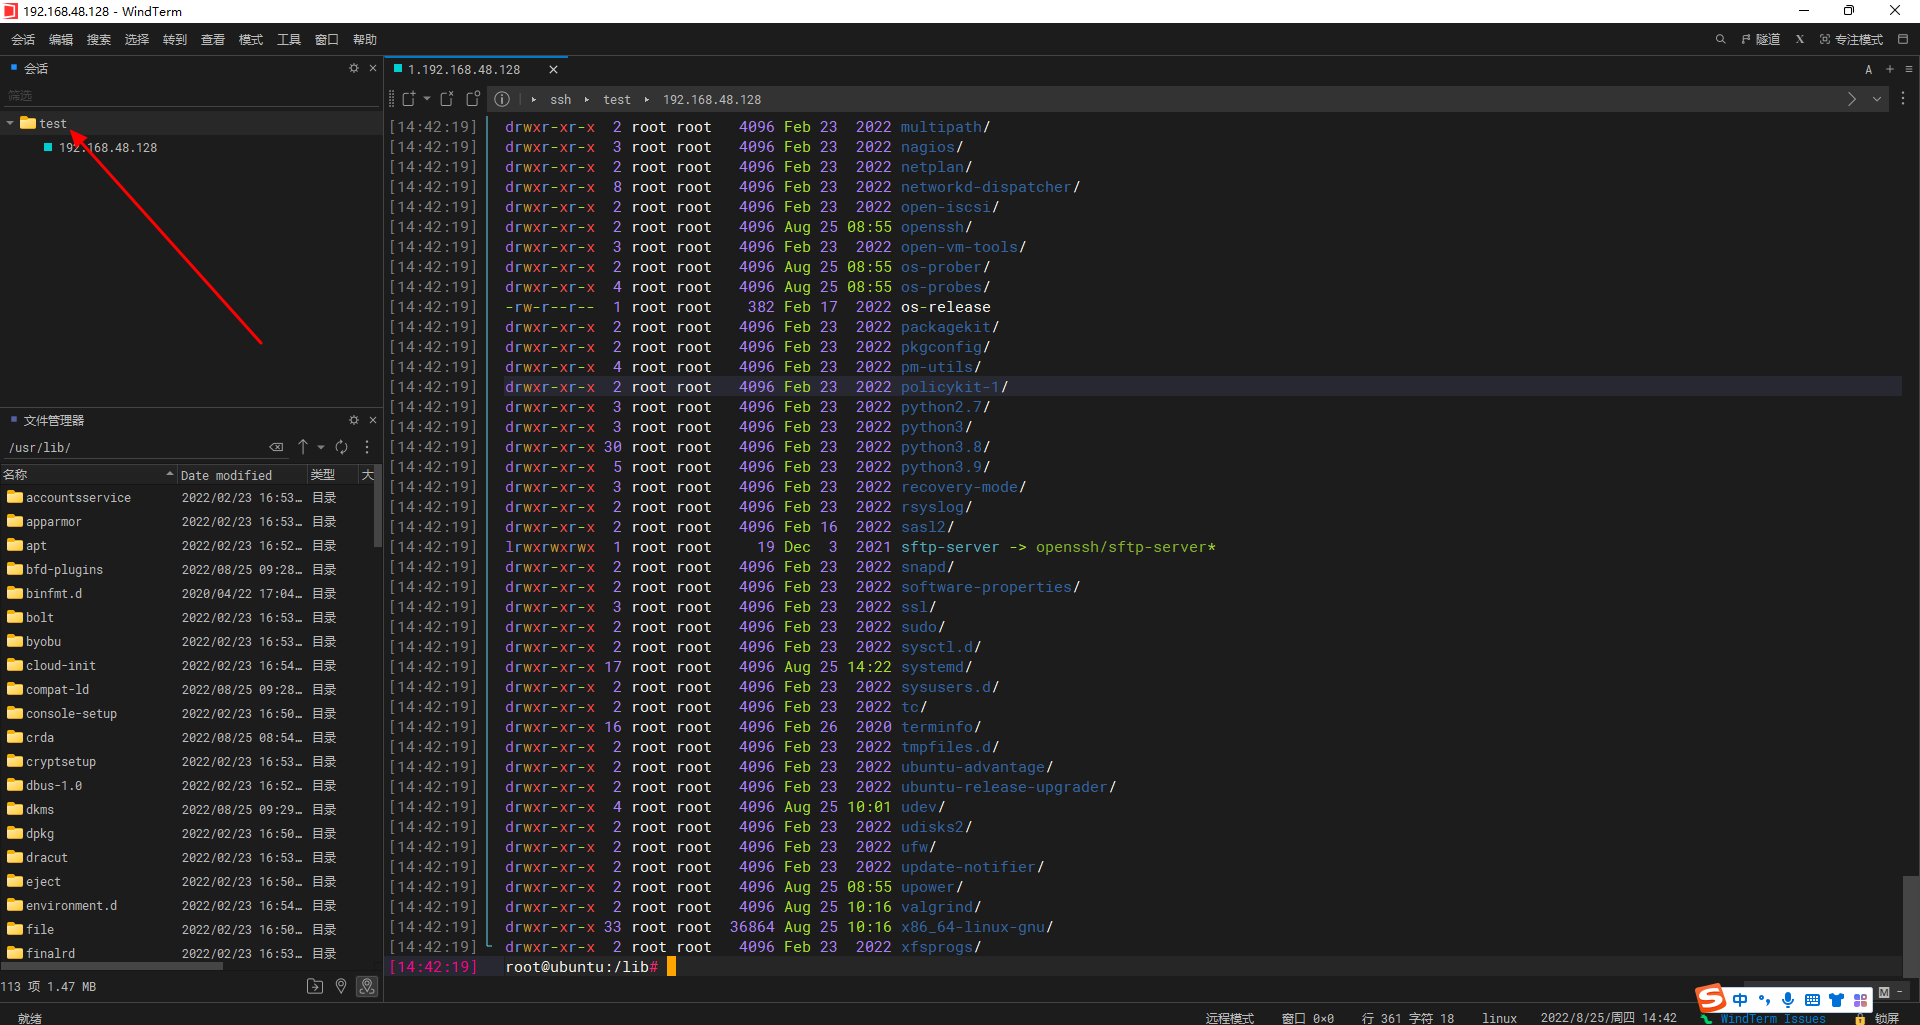Viewport: 1920px width, 1025px height.
Task: Select the accountsservice folder
Action: [78, 497]
